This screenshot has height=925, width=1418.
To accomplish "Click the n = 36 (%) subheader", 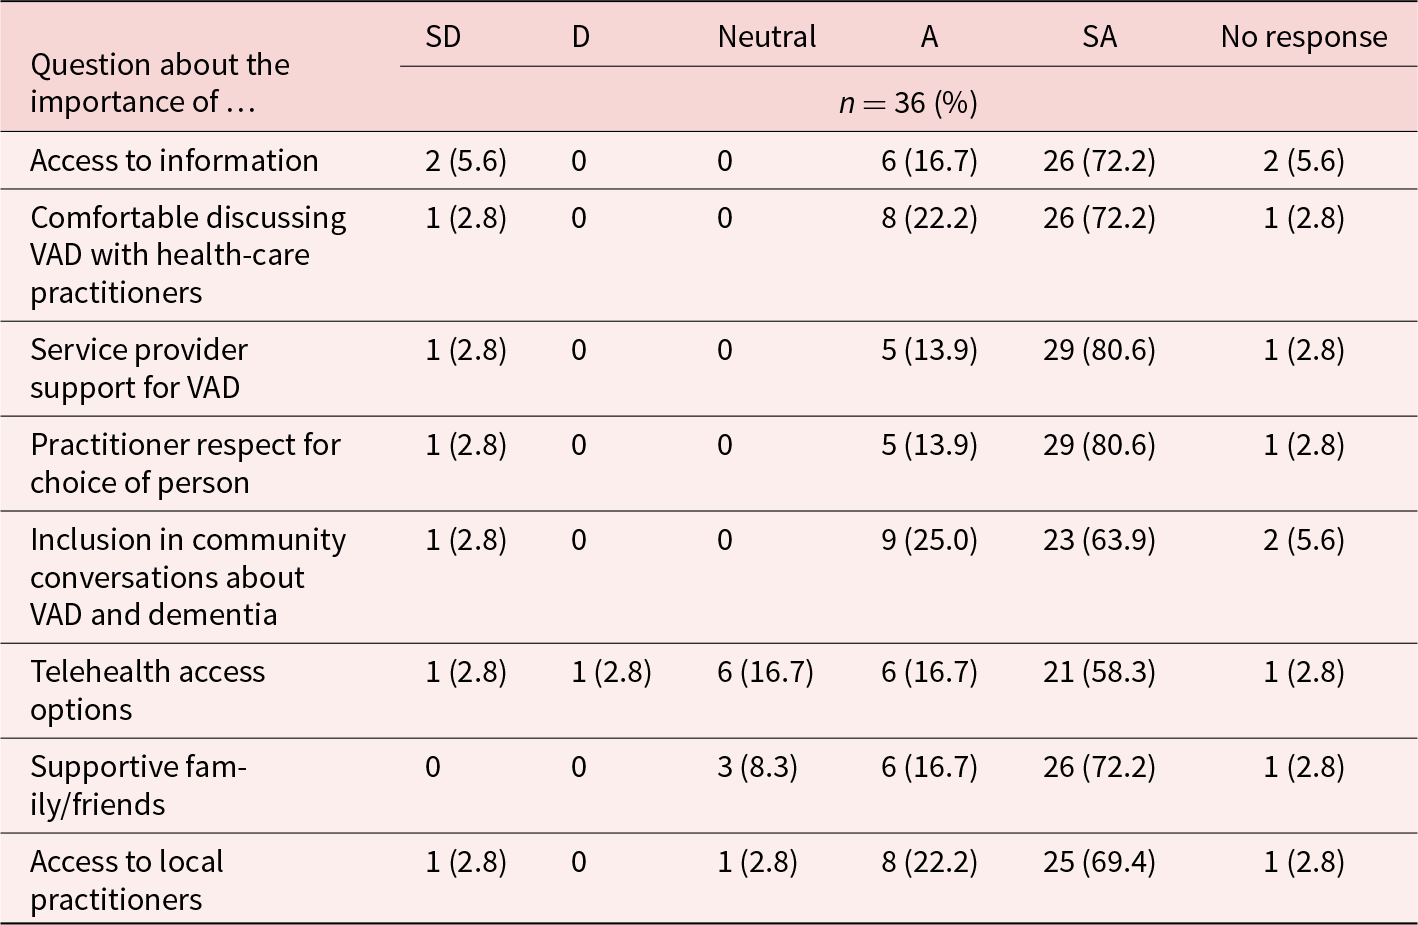I will tap(908, 103).
